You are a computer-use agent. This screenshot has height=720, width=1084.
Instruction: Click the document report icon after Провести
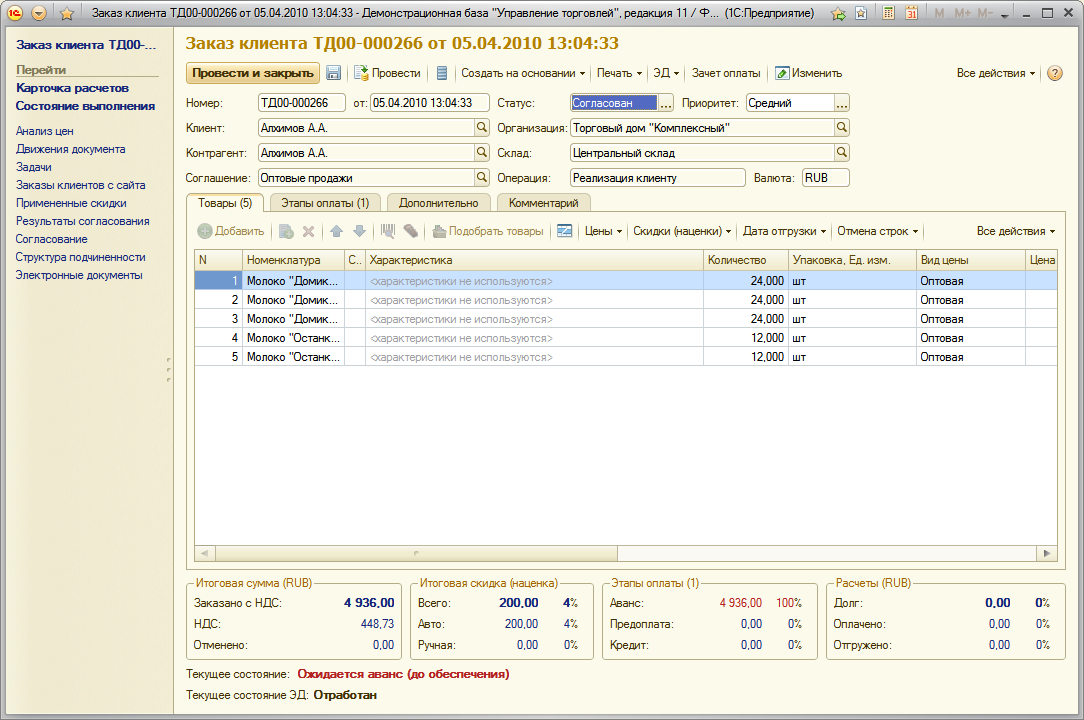(x=442, y=73)
